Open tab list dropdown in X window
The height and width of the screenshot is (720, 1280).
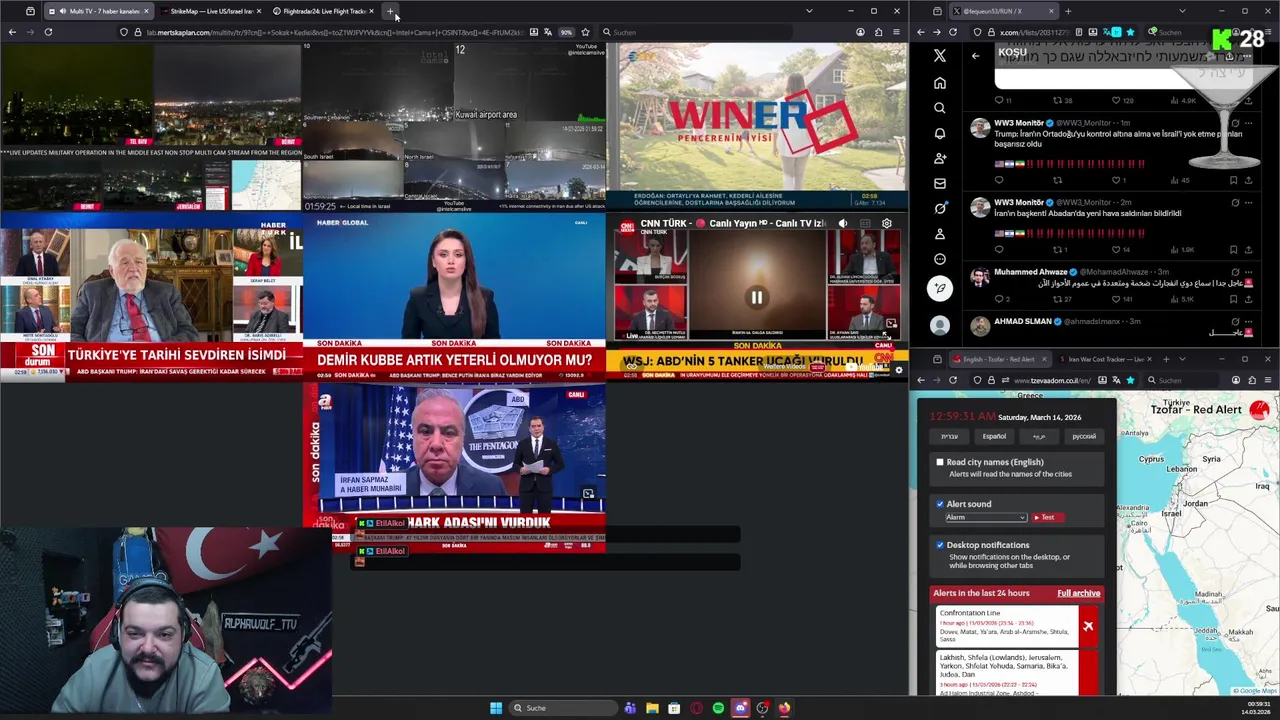click(1182, 11)
